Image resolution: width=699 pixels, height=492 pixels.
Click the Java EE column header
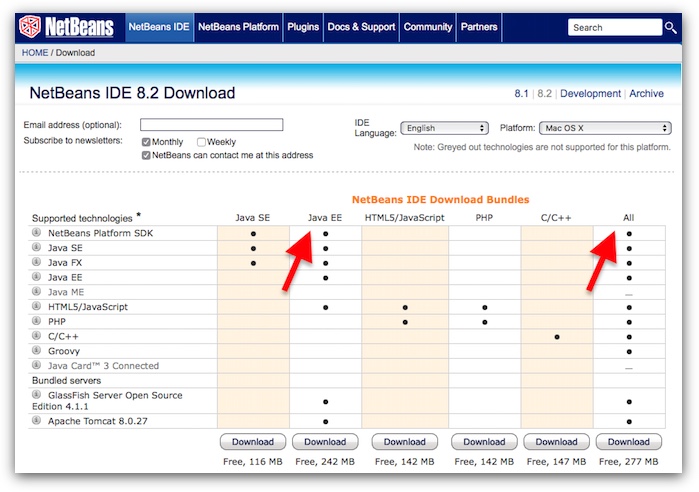coord(325,217)
